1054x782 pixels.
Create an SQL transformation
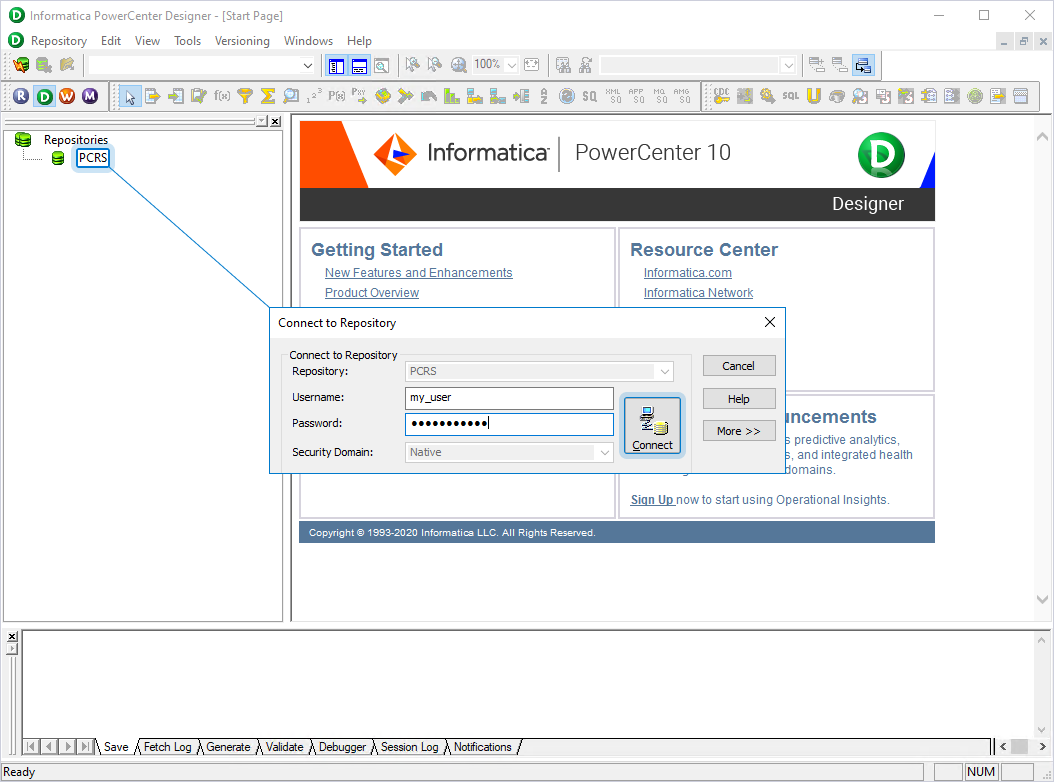click(789, 96)
